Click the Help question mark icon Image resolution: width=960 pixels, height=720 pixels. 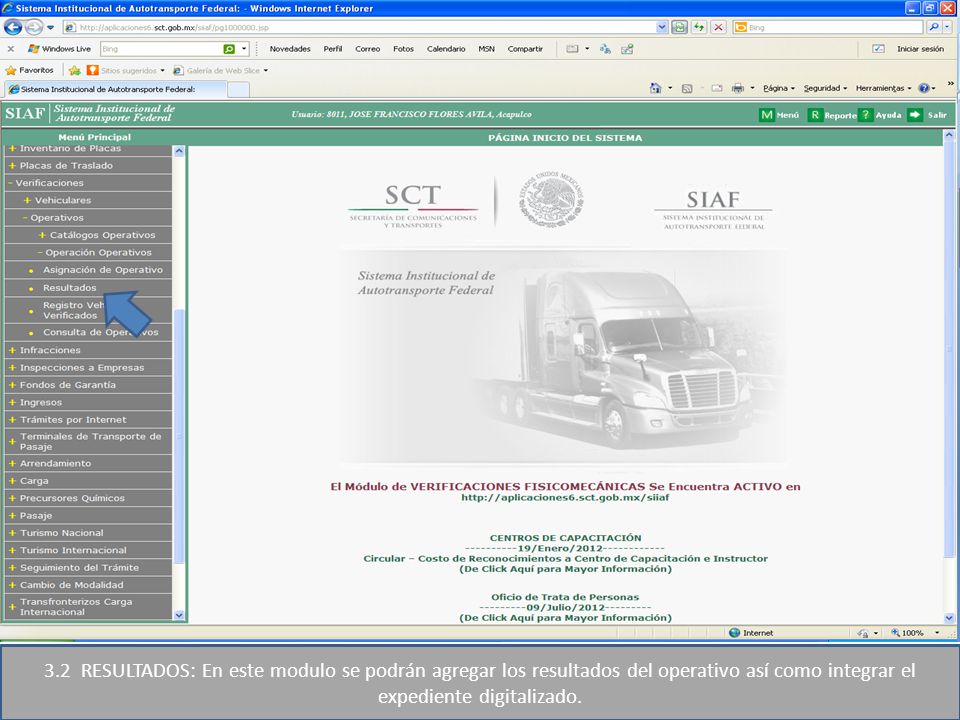coord(924,88)
